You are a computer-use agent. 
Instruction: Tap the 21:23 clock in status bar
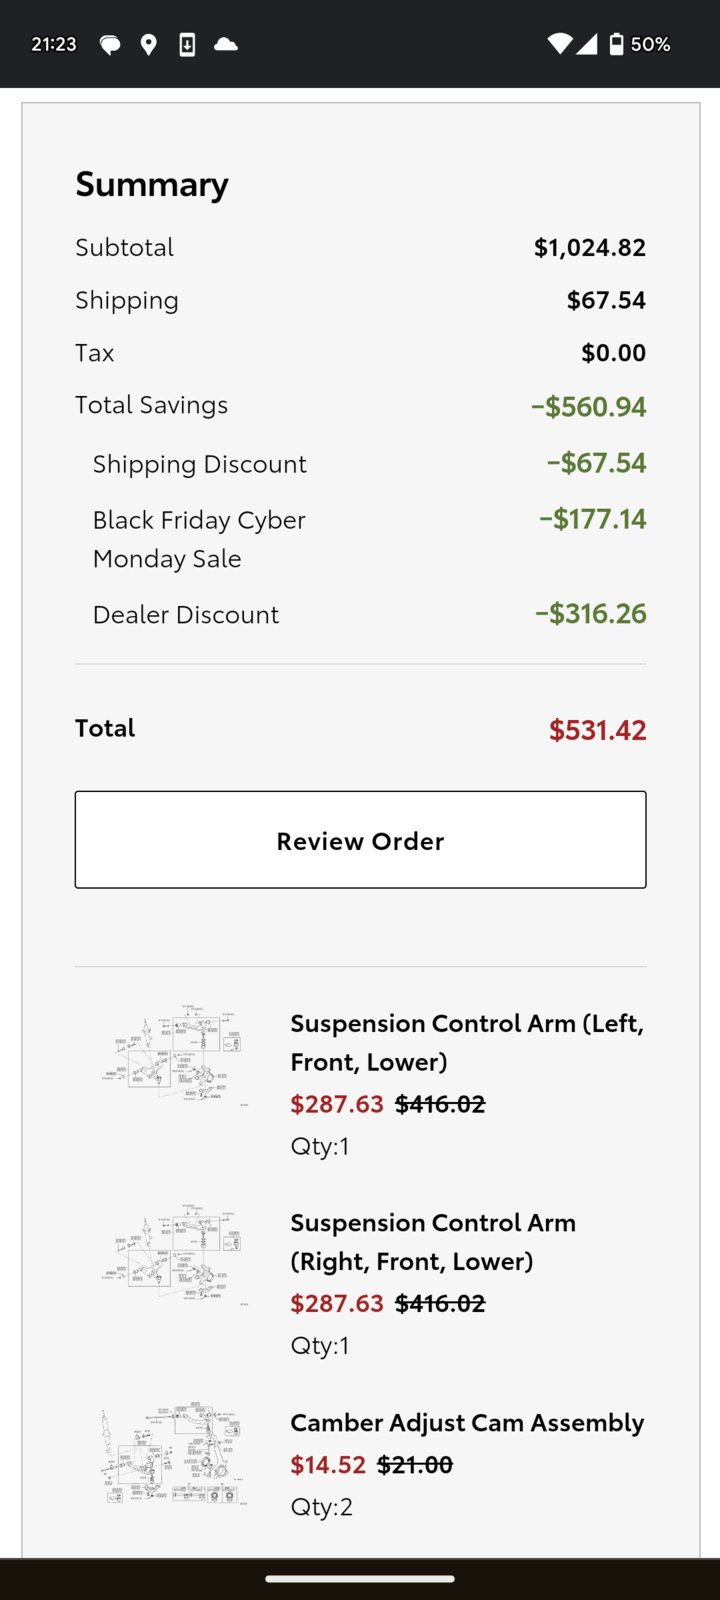click(54, 44)
